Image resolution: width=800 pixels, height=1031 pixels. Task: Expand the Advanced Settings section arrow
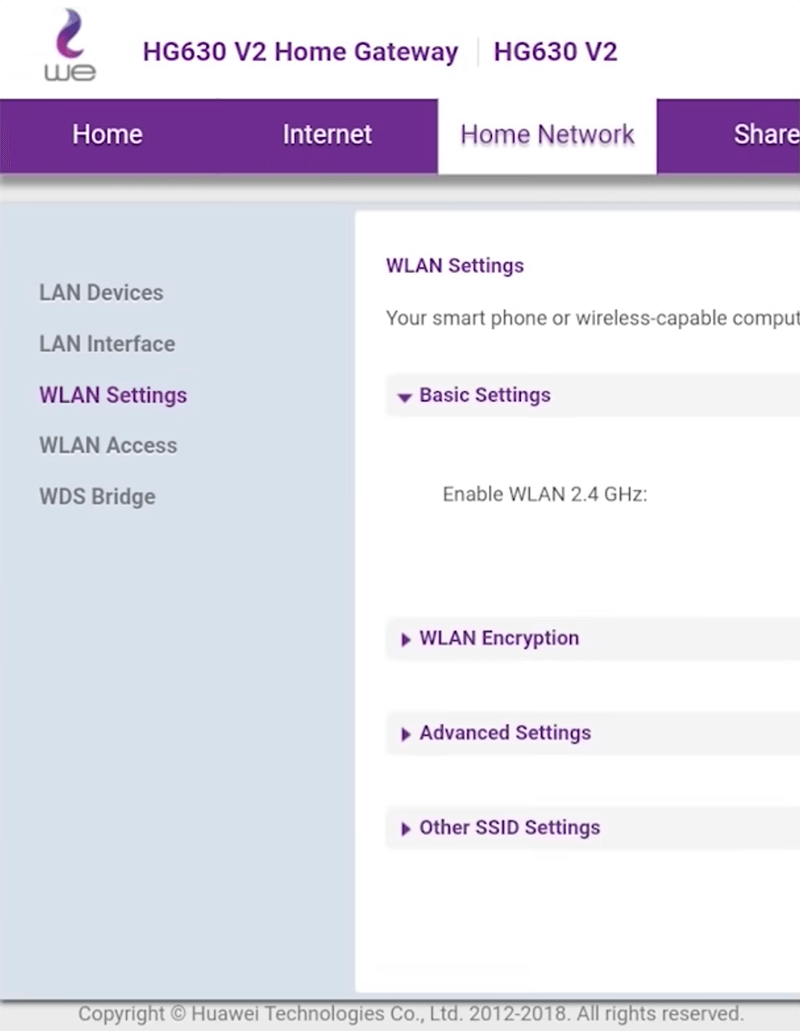(405, 735)
